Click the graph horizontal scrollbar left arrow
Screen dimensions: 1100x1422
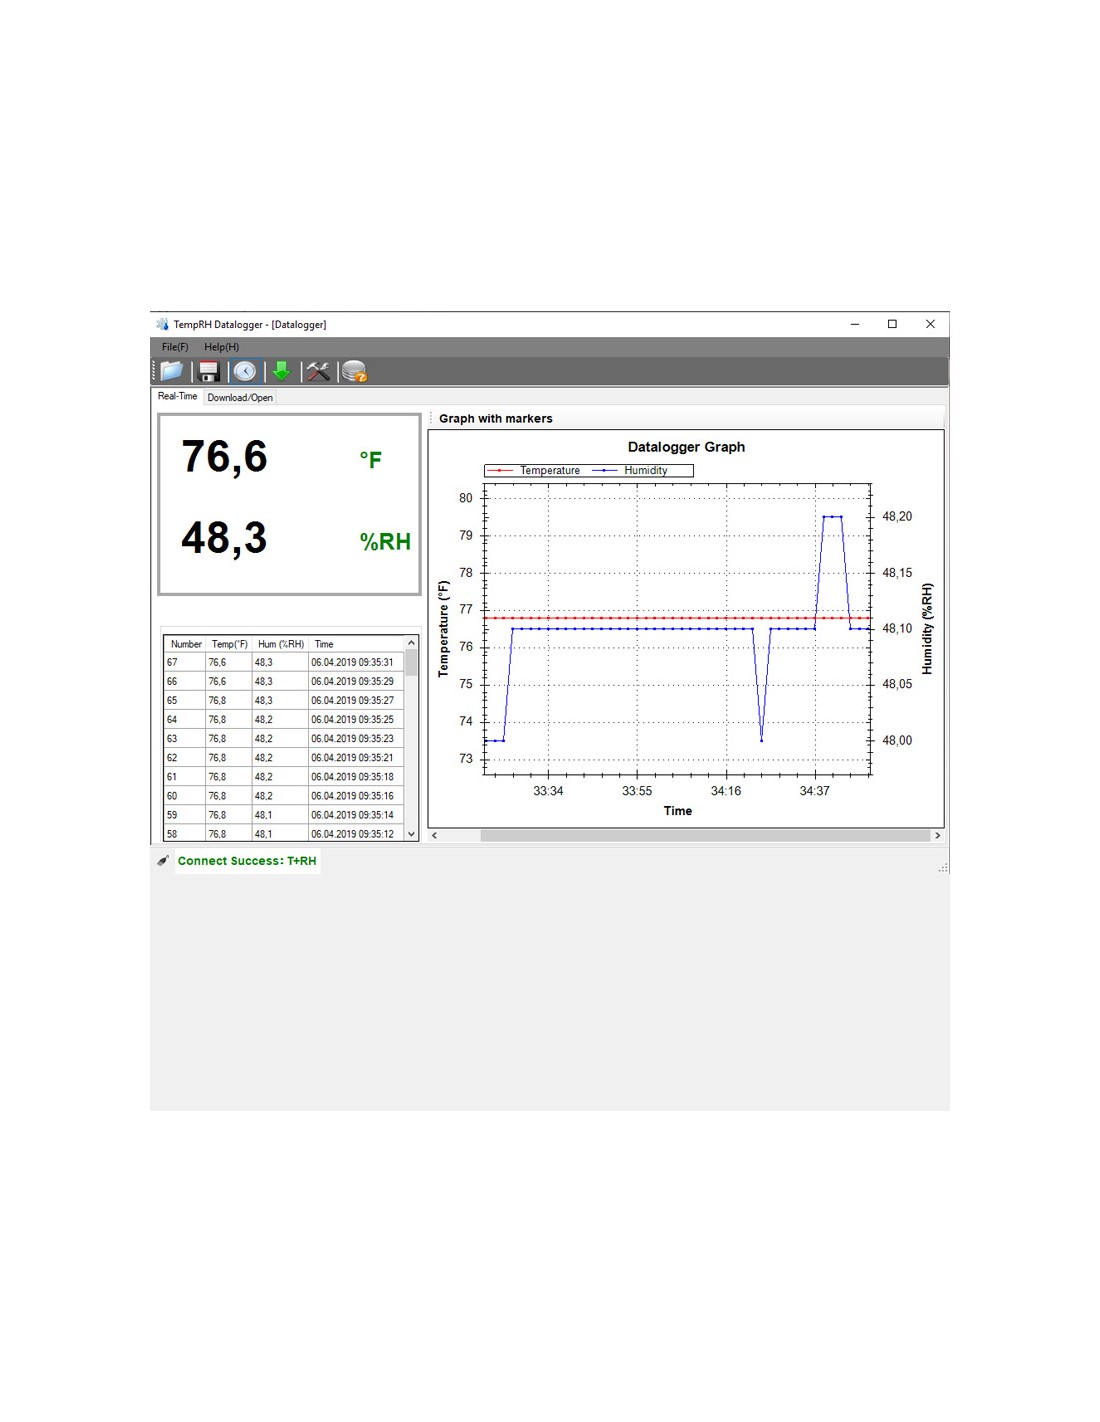(x=434, y=835)
